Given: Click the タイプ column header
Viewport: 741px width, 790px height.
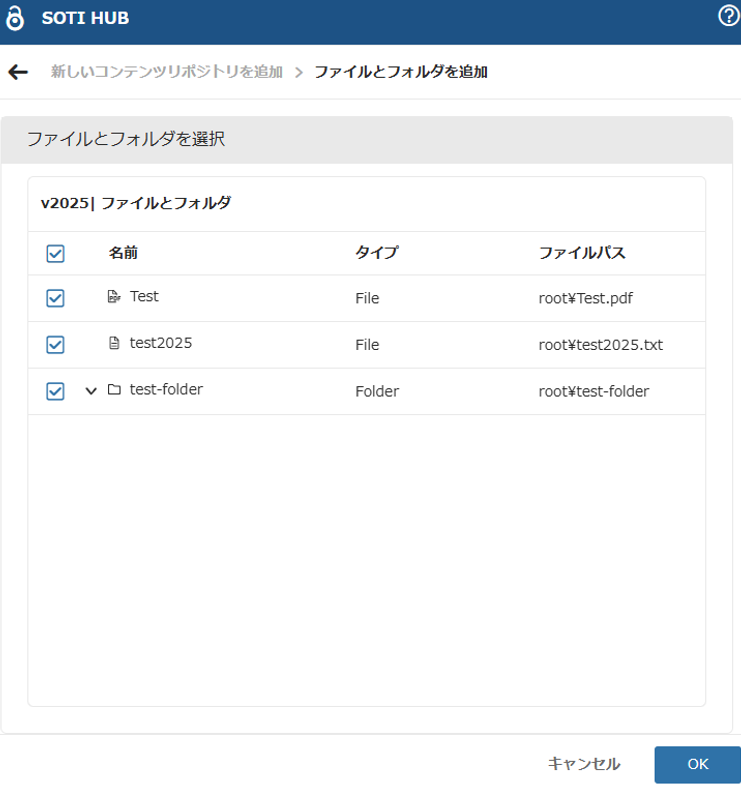Looking at the screenshot, I should point(377,253).
